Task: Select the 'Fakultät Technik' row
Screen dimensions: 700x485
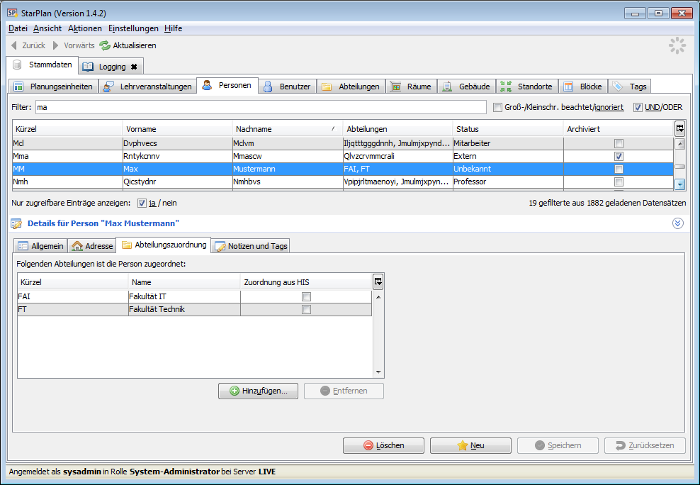Action: [194, 309]
